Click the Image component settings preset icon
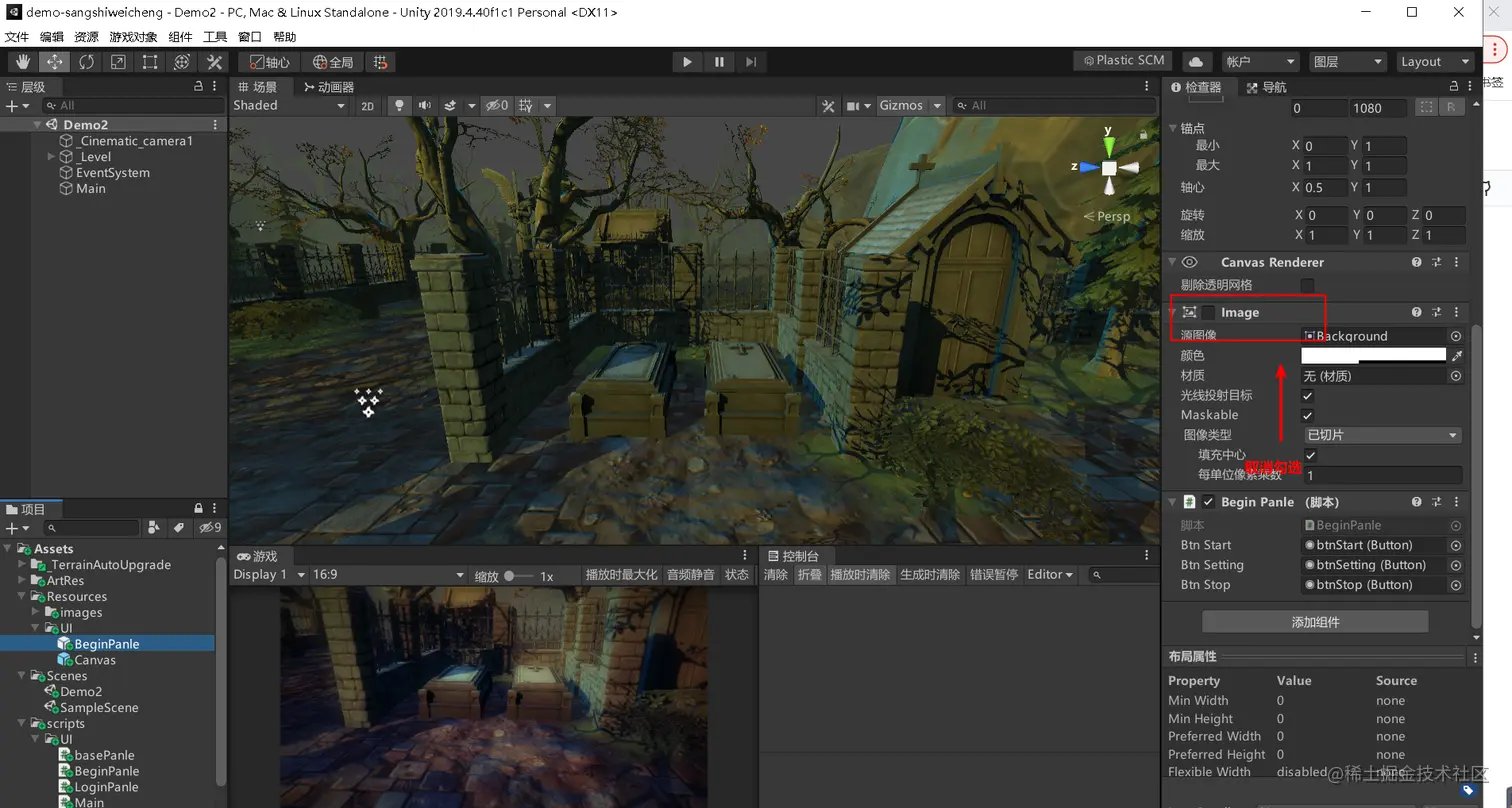This screenshot has height=808, width=1512. pos(1437,312)
